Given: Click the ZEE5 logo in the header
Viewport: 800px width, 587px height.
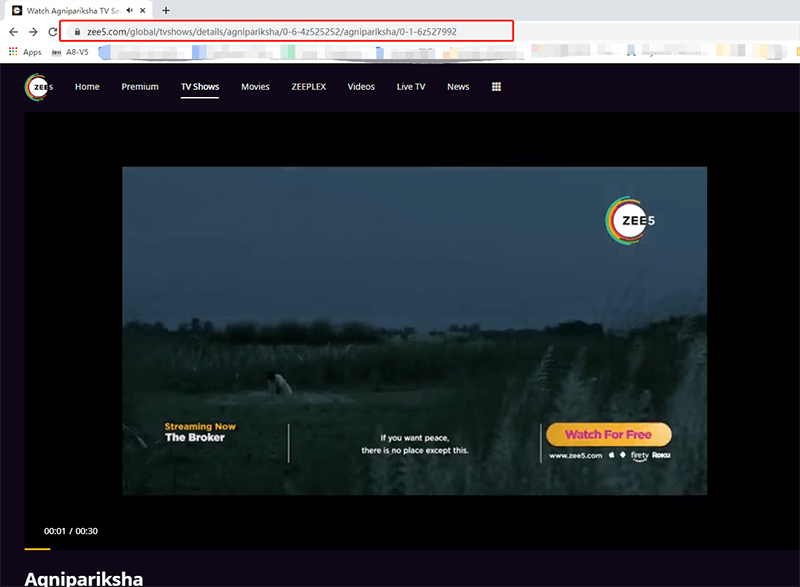Looking at the screenshot, I should 39,87.
